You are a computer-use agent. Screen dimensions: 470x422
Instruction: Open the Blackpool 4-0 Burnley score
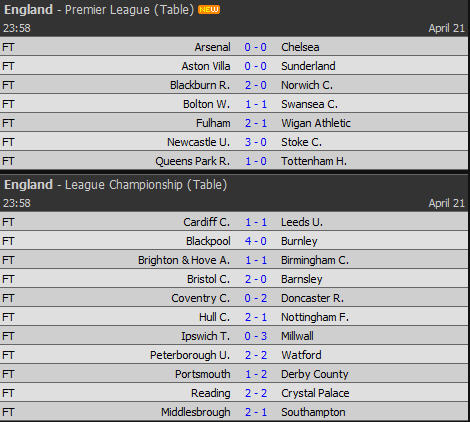point(256,241)
